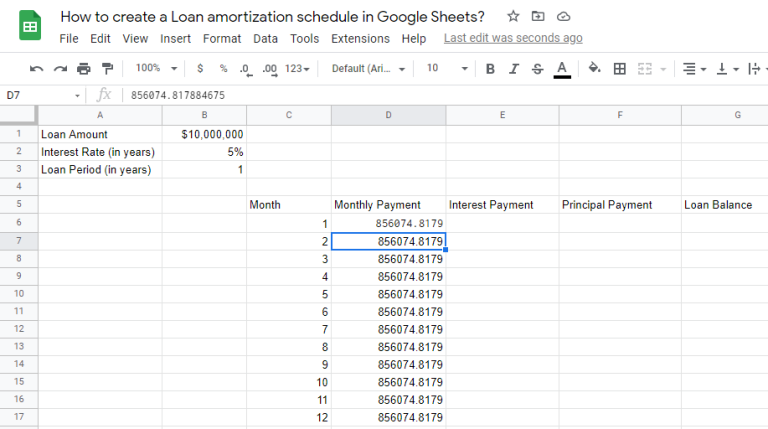Open the borders menu
This screenshot has height=429, width=768.
(x=620, y=69)
